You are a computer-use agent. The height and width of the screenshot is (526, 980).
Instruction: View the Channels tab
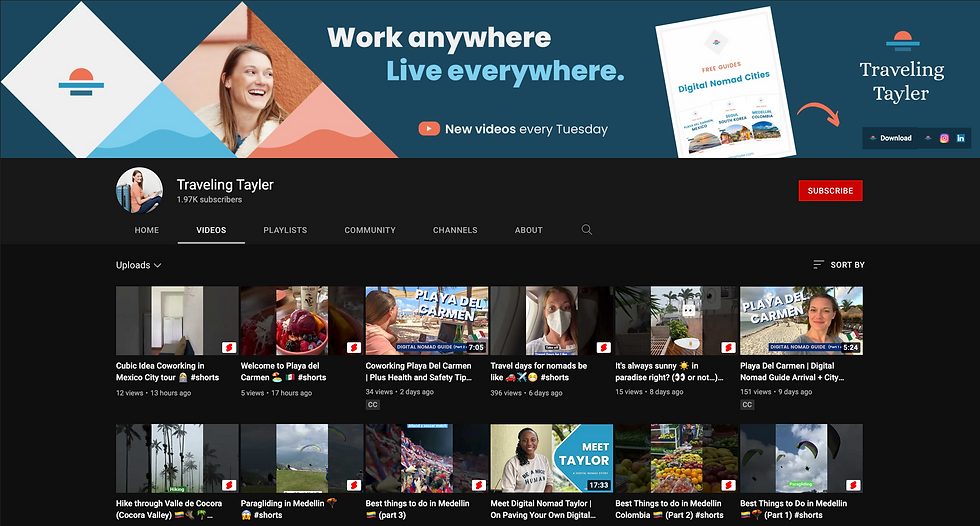click(455, 230)
